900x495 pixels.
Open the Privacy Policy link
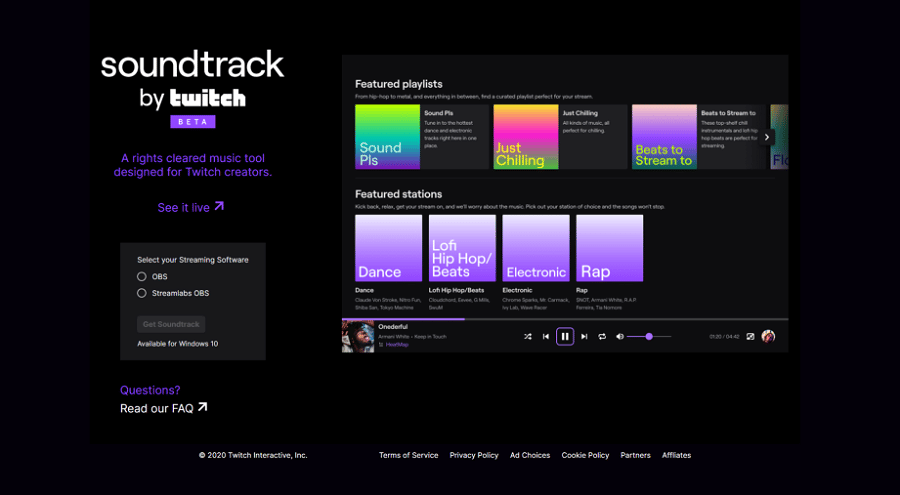coord(474,455)
